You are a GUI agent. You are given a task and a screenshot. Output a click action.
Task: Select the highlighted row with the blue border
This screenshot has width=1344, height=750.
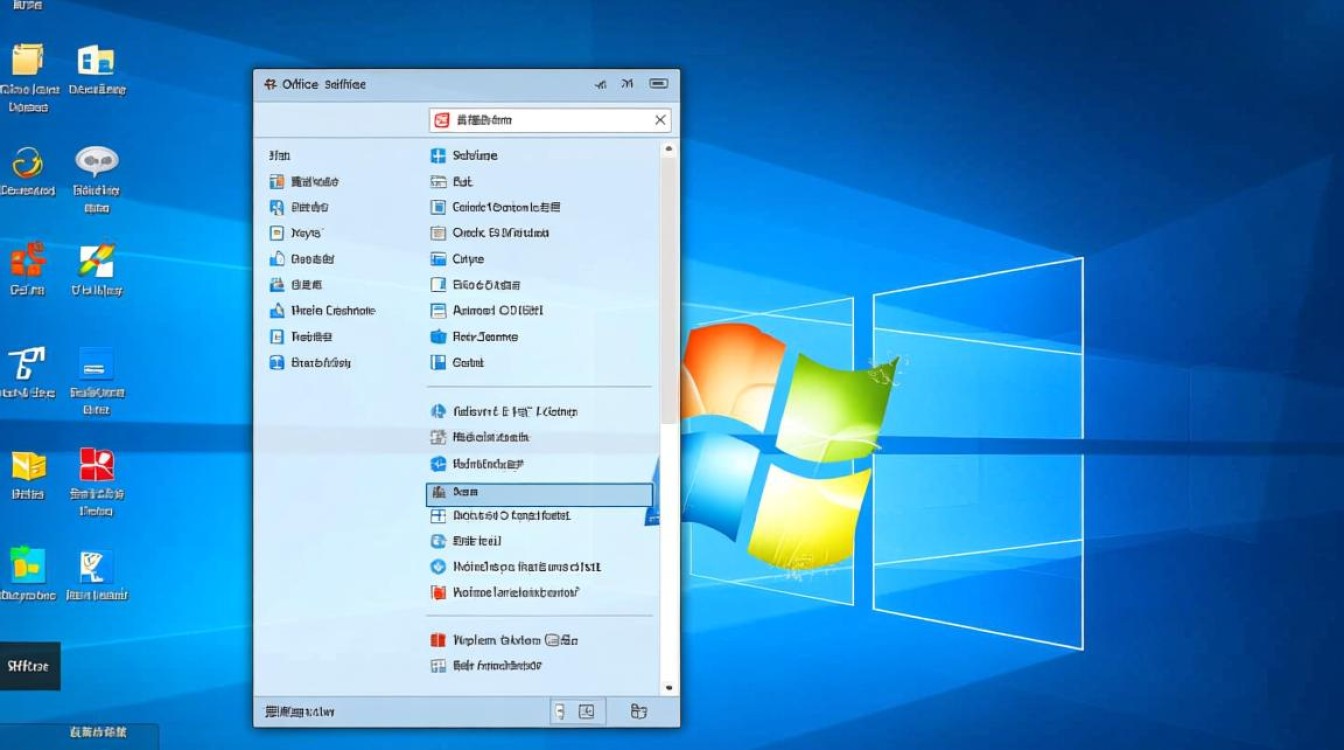(539, 493)
